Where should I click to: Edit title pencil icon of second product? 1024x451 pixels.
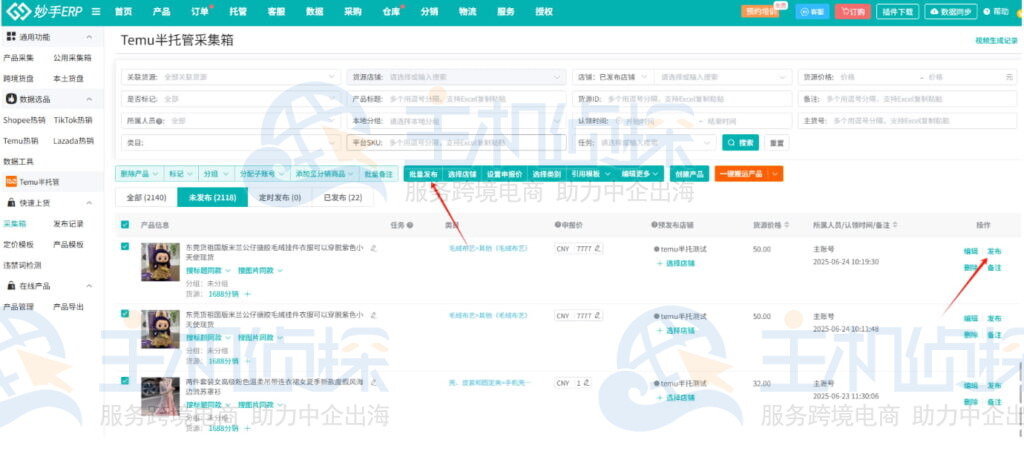pos(374,315)
